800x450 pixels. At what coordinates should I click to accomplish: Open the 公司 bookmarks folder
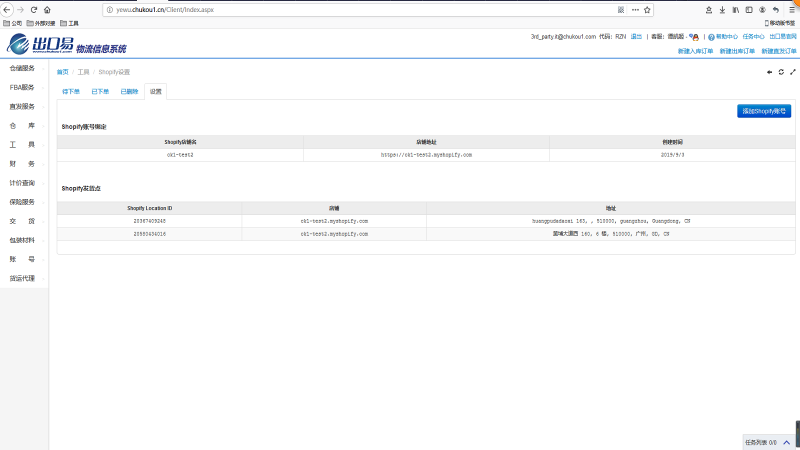pos(13,23)
